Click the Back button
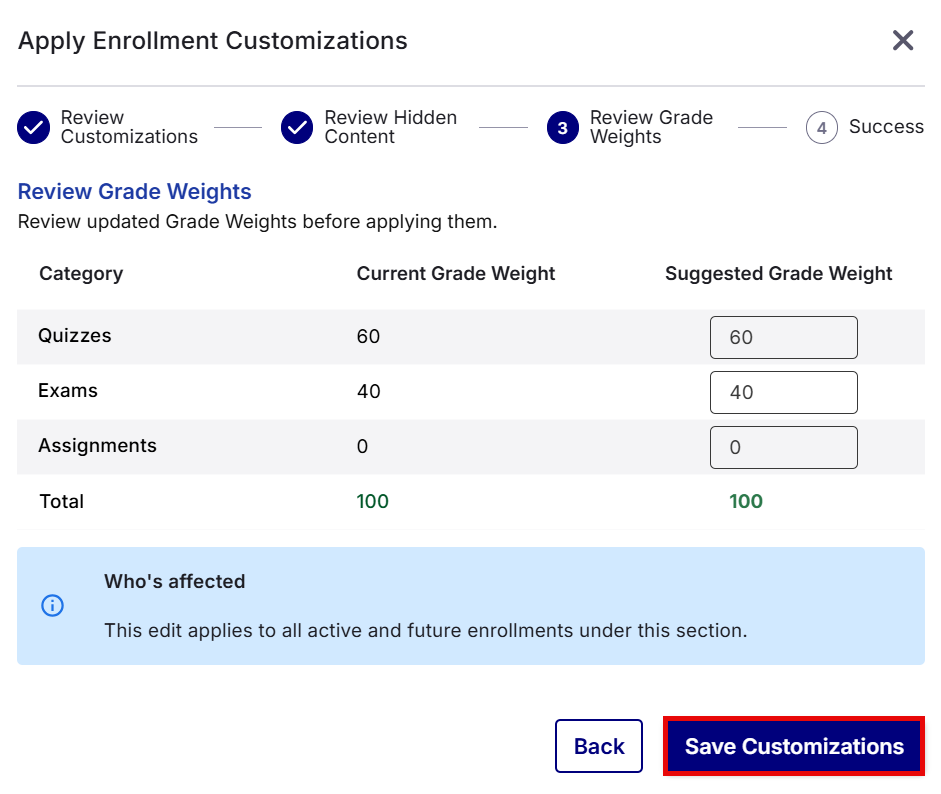This screenshot has height=794, width=941. tap(598, 746)
